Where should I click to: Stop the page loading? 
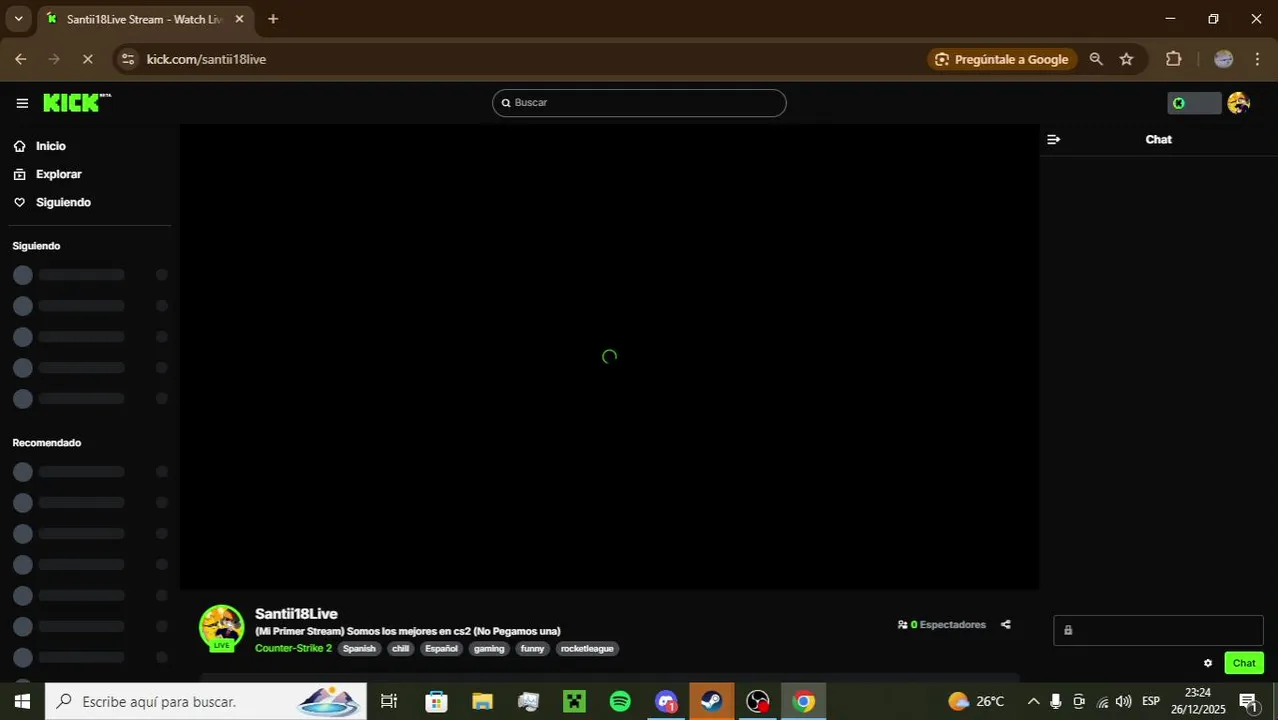87,59
